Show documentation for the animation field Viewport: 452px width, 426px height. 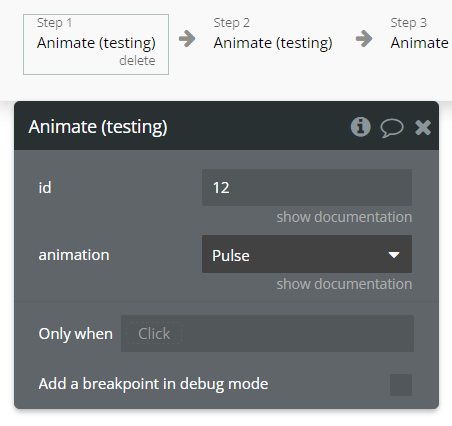(344, 284)
